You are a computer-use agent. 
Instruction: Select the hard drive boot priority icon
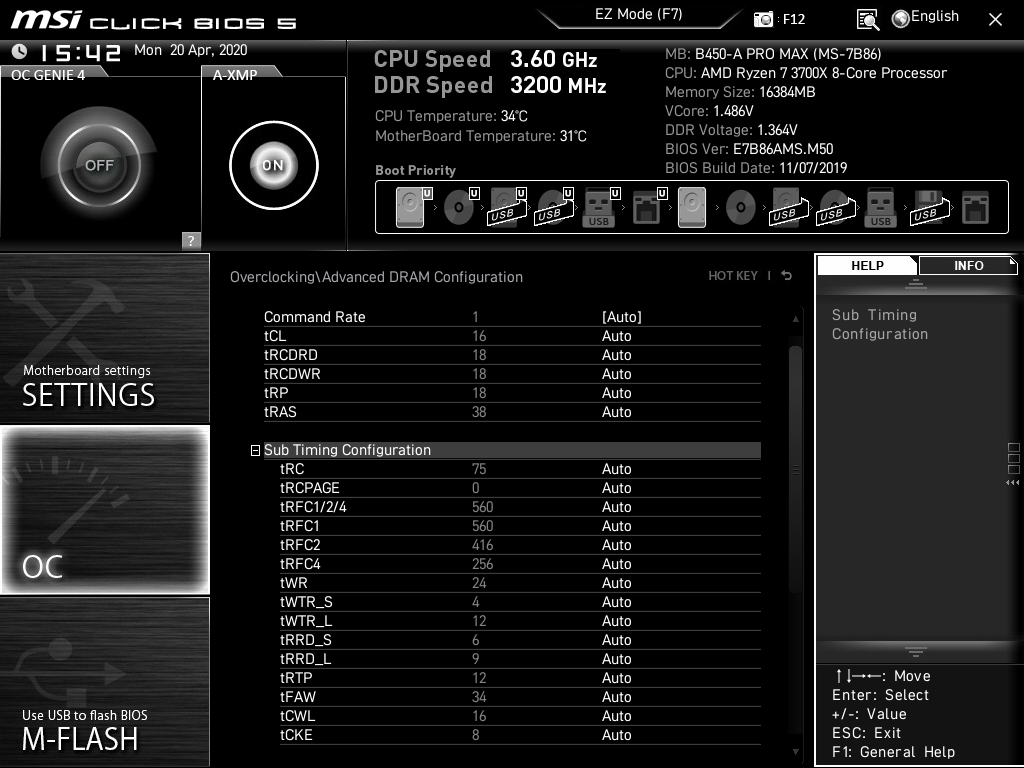(x=408, y=208)
